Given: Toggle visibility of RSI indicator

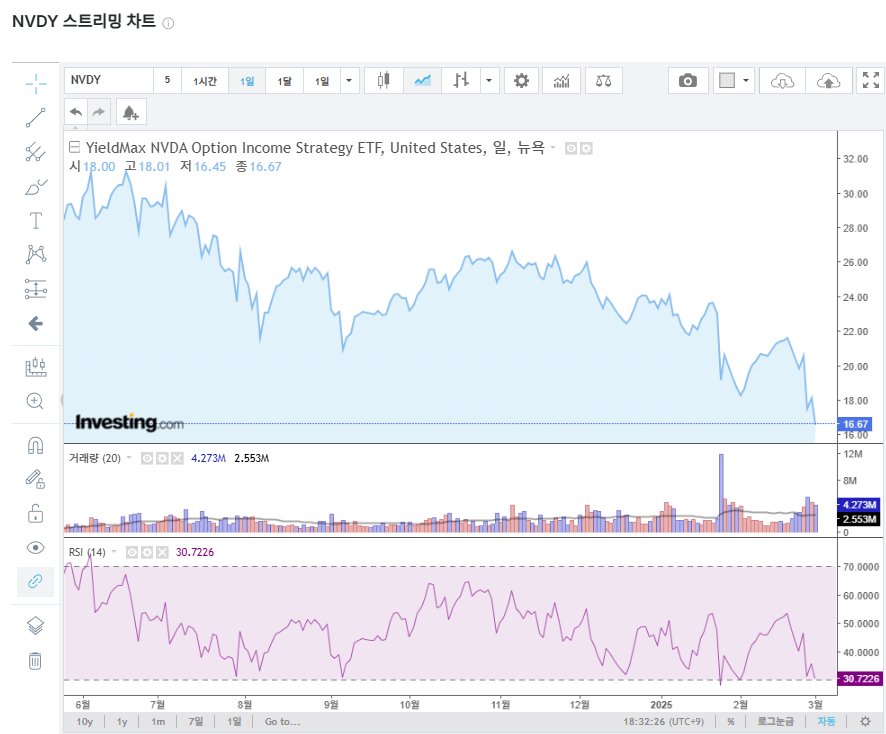Looking at the screenshot, I should tap(132, 552).
